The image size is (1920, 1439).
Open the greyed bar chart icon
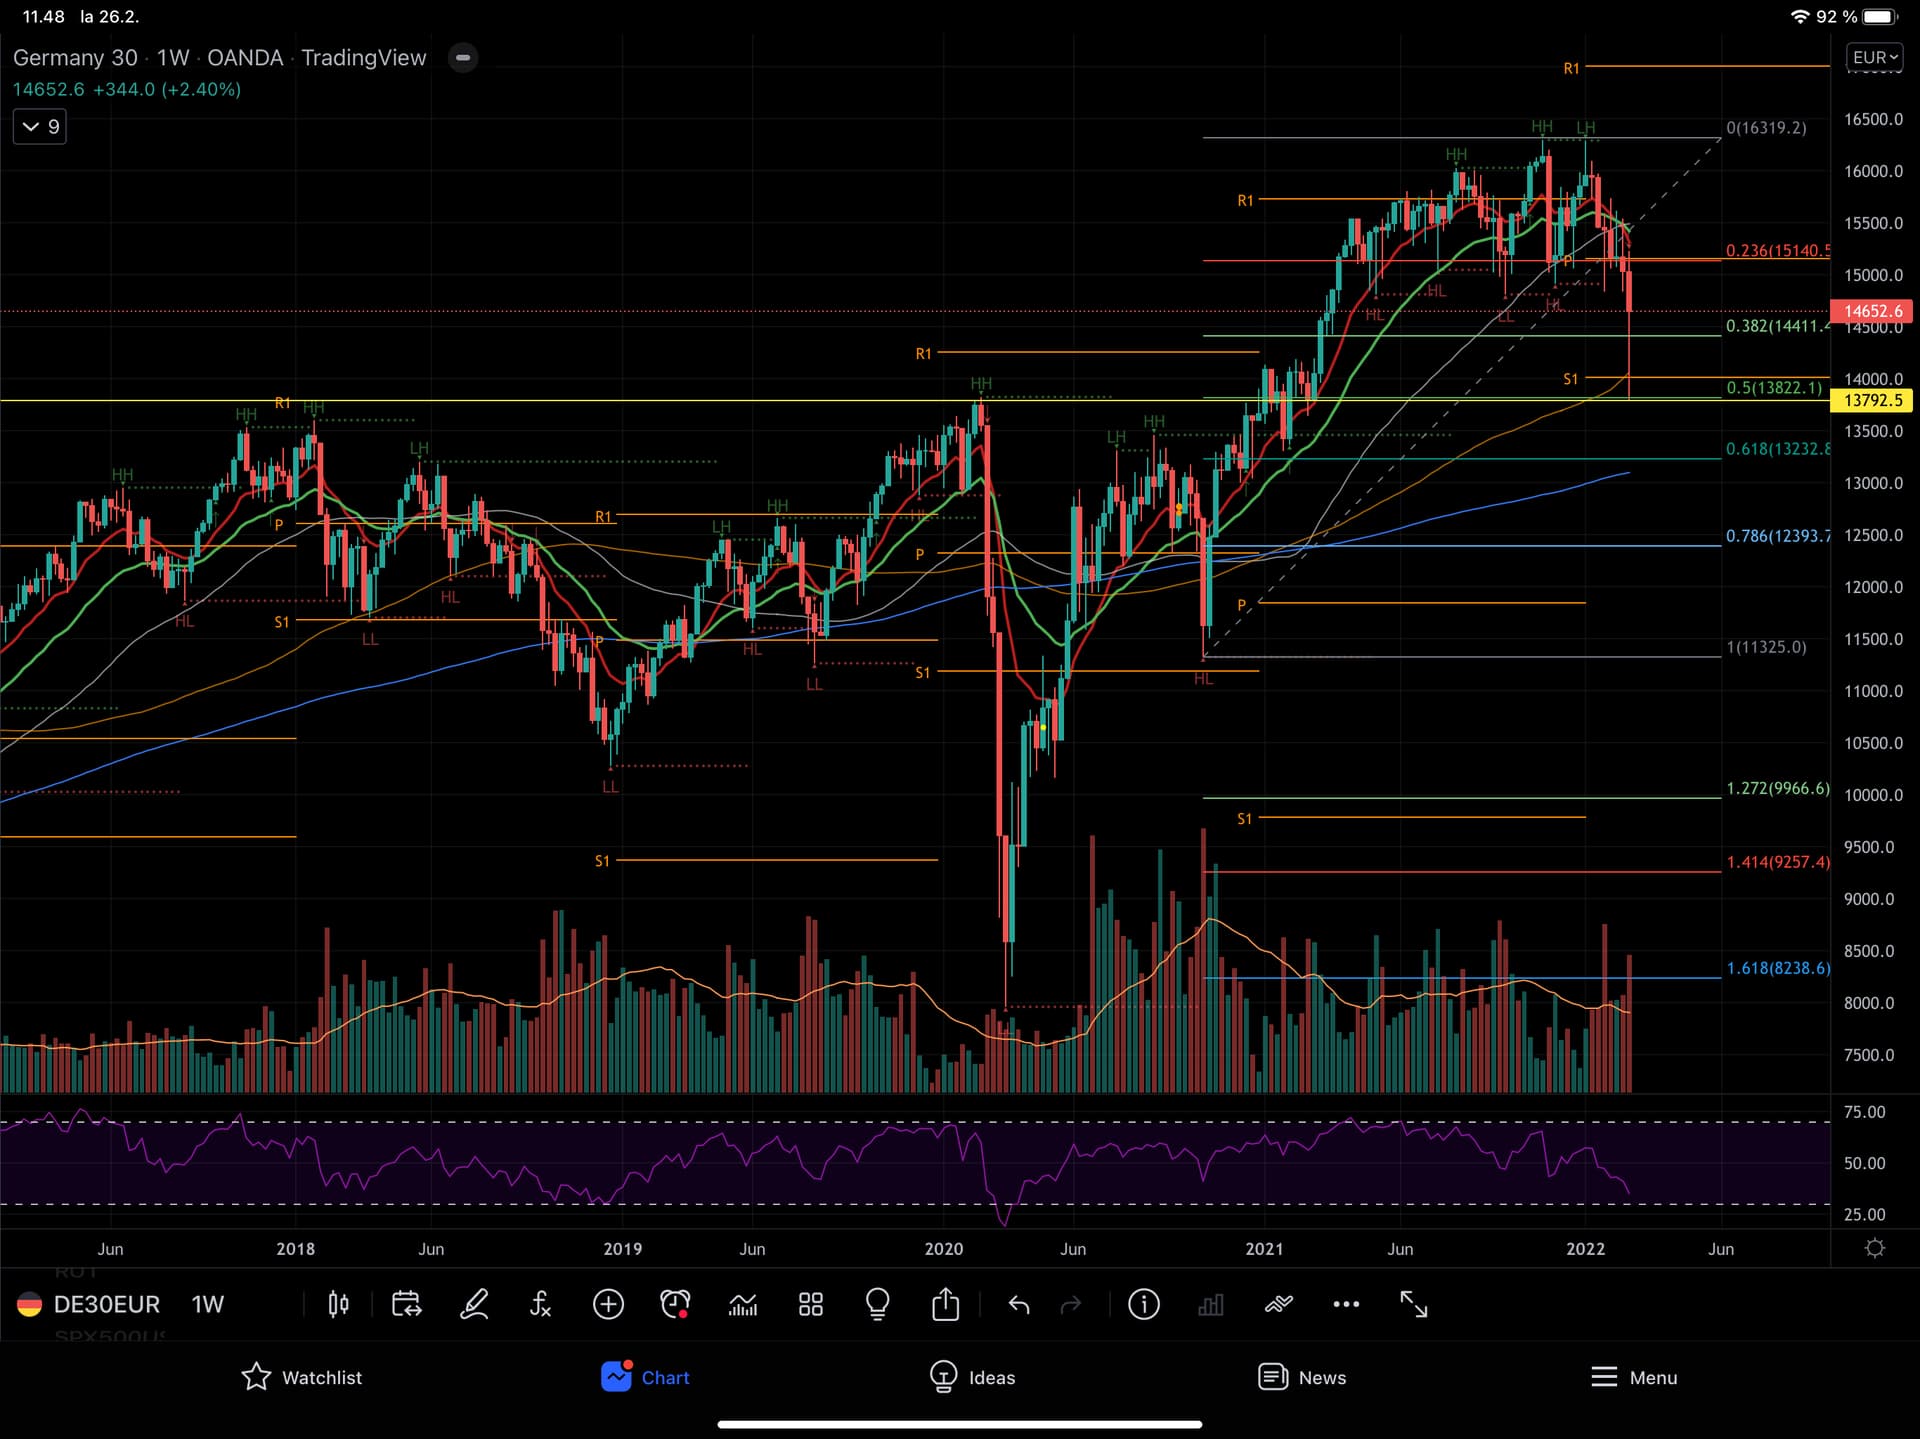[x=1211, y=1304]
